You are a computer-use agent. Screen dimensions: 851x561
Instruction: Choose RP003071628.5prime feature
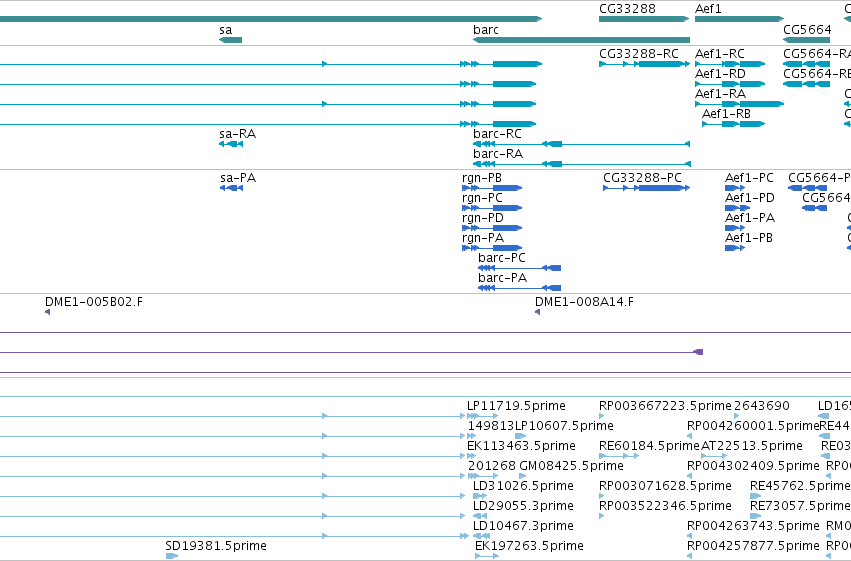coord(602,496)
